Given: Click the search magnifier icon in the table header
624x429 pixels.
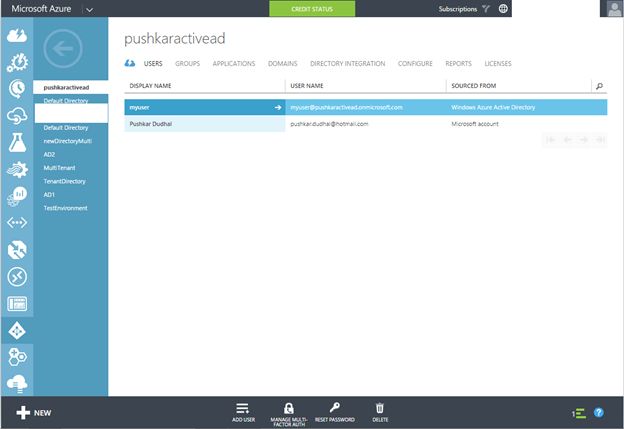Looking at the screenshot, I should pyautogui.click(x=599, y=86).
